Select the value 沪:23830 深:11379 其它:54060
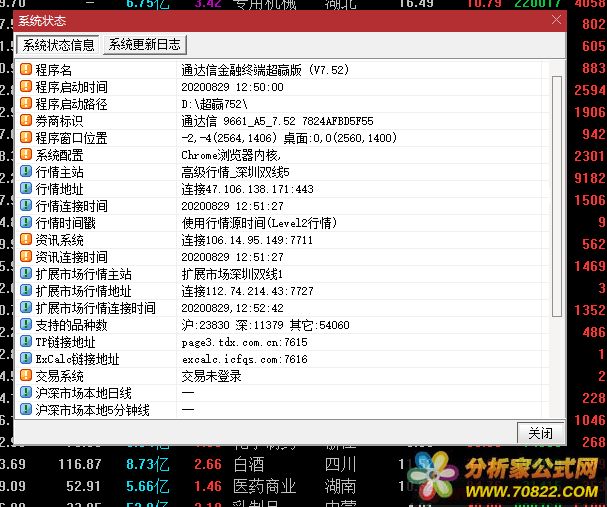Viewport: 607px width, 507px height. [x=265, y=325]
